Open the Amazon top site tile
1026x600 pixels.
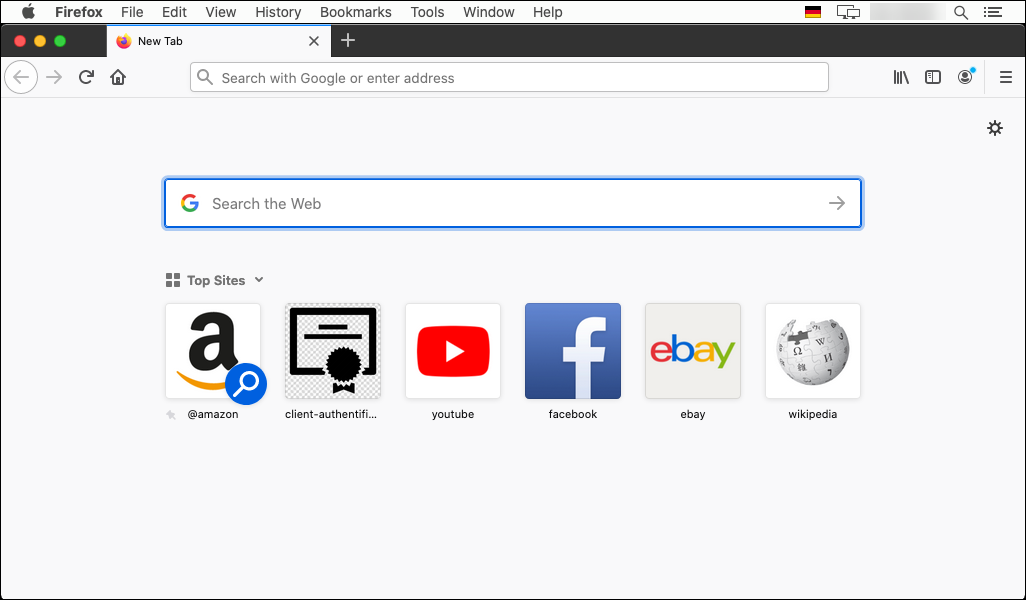coord(213,351)
